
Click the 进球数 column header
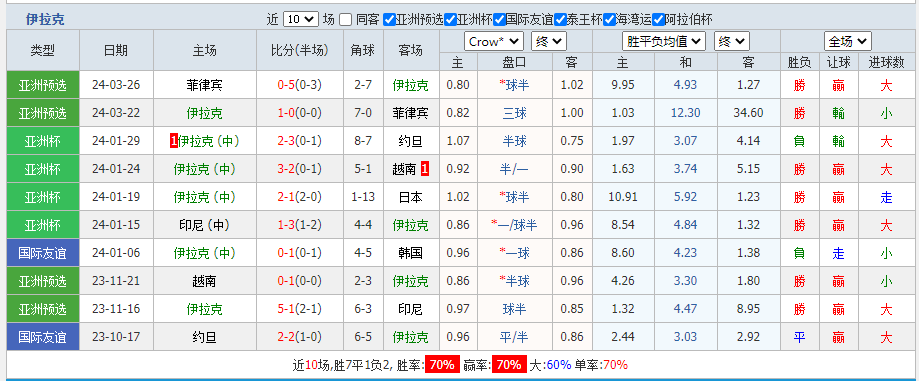(x=886, y=63)
